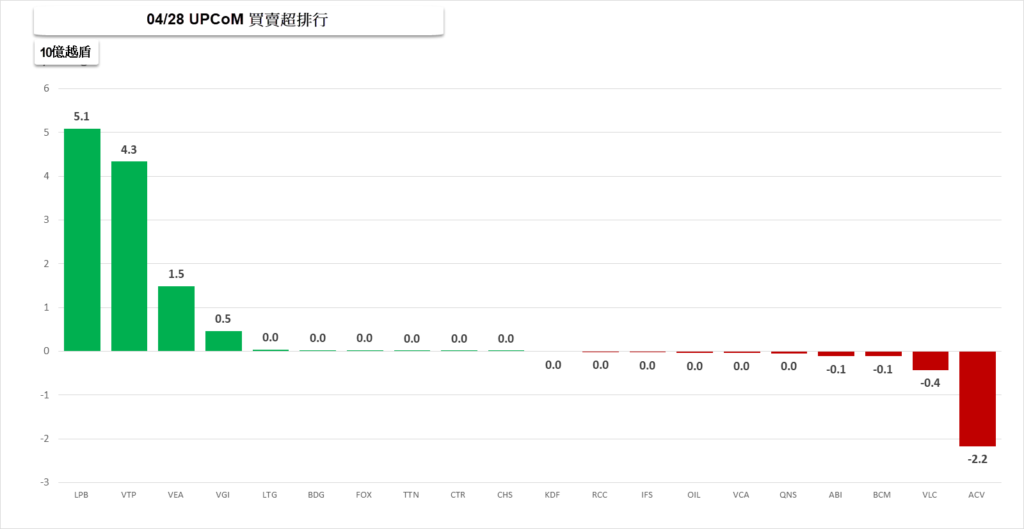Image resolution: width=1024 pixels, height=529 pixels.
Task: Click the red ACV bar
Action: pyautogui.click(x=977, y=398)
